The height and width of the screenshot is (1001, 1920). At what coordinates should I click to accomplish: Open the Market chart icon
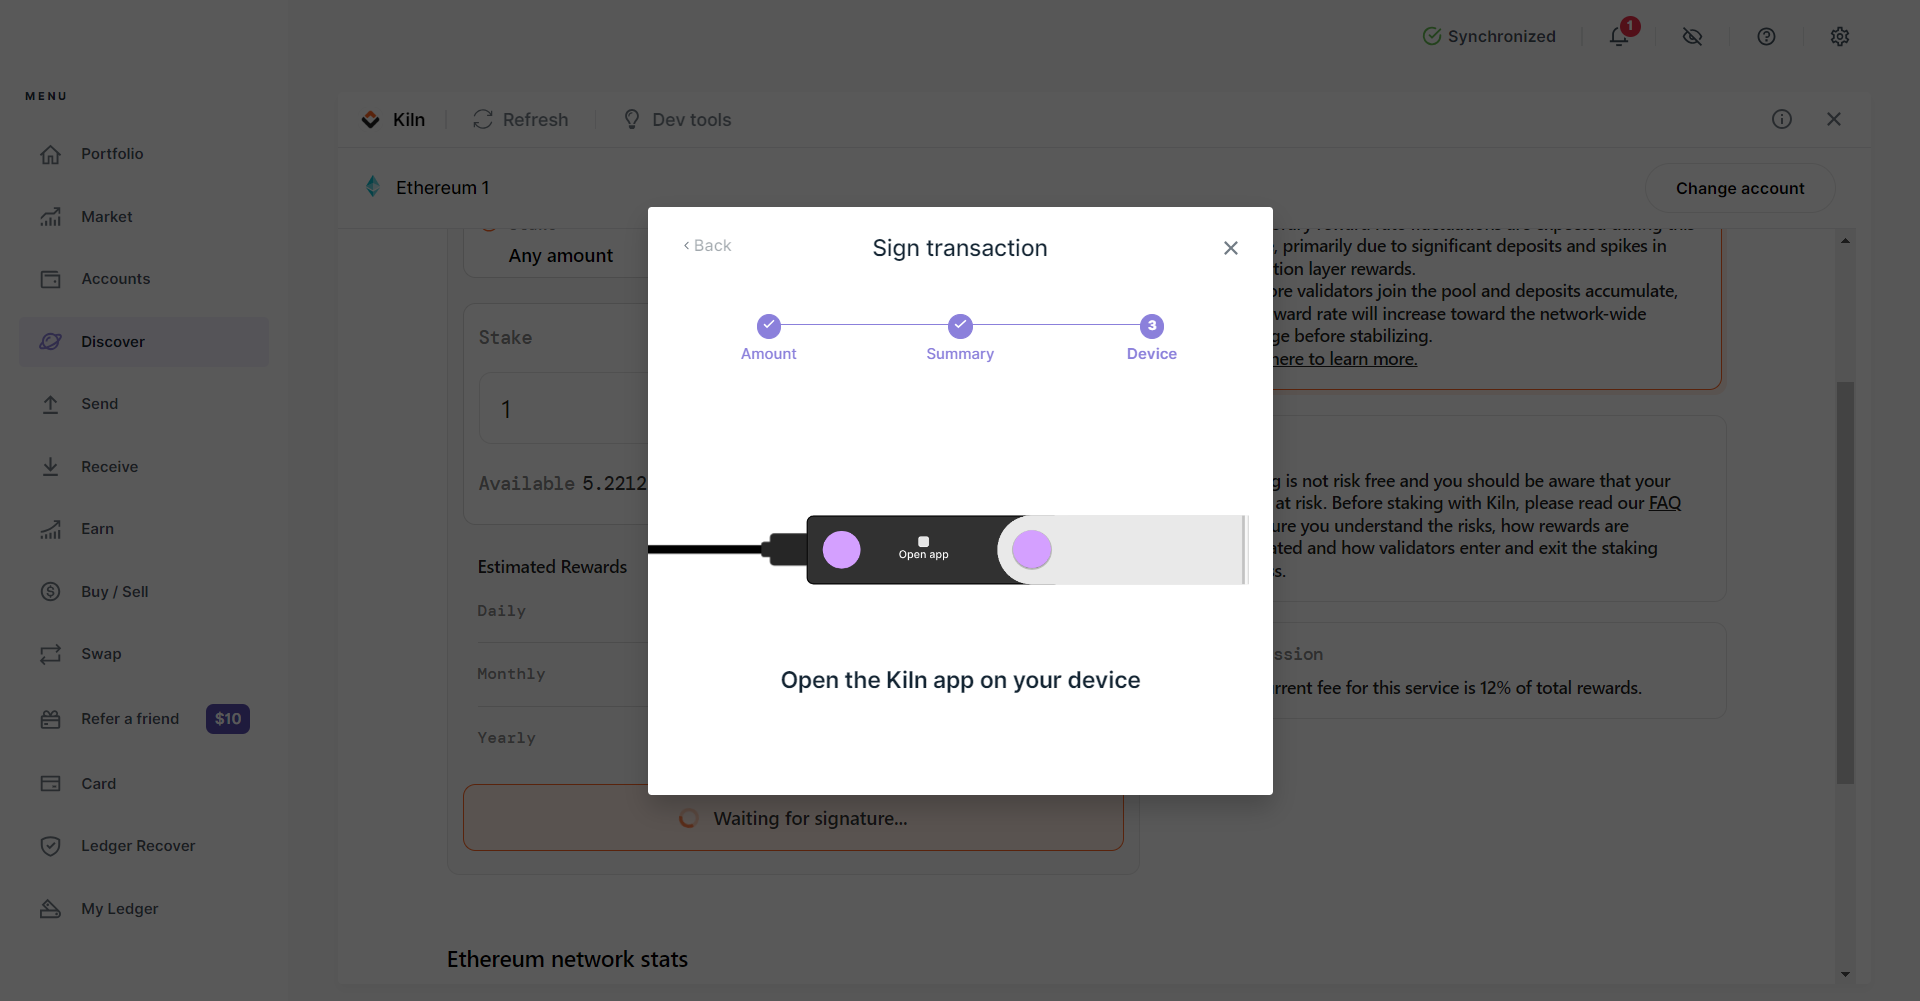51,217
